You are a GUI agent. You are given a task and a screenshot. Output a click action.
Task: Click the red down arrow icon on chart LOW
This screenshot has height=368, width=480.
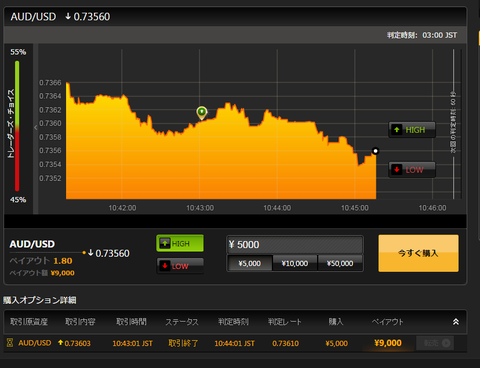pyautogui.click(x=397, y=169)
